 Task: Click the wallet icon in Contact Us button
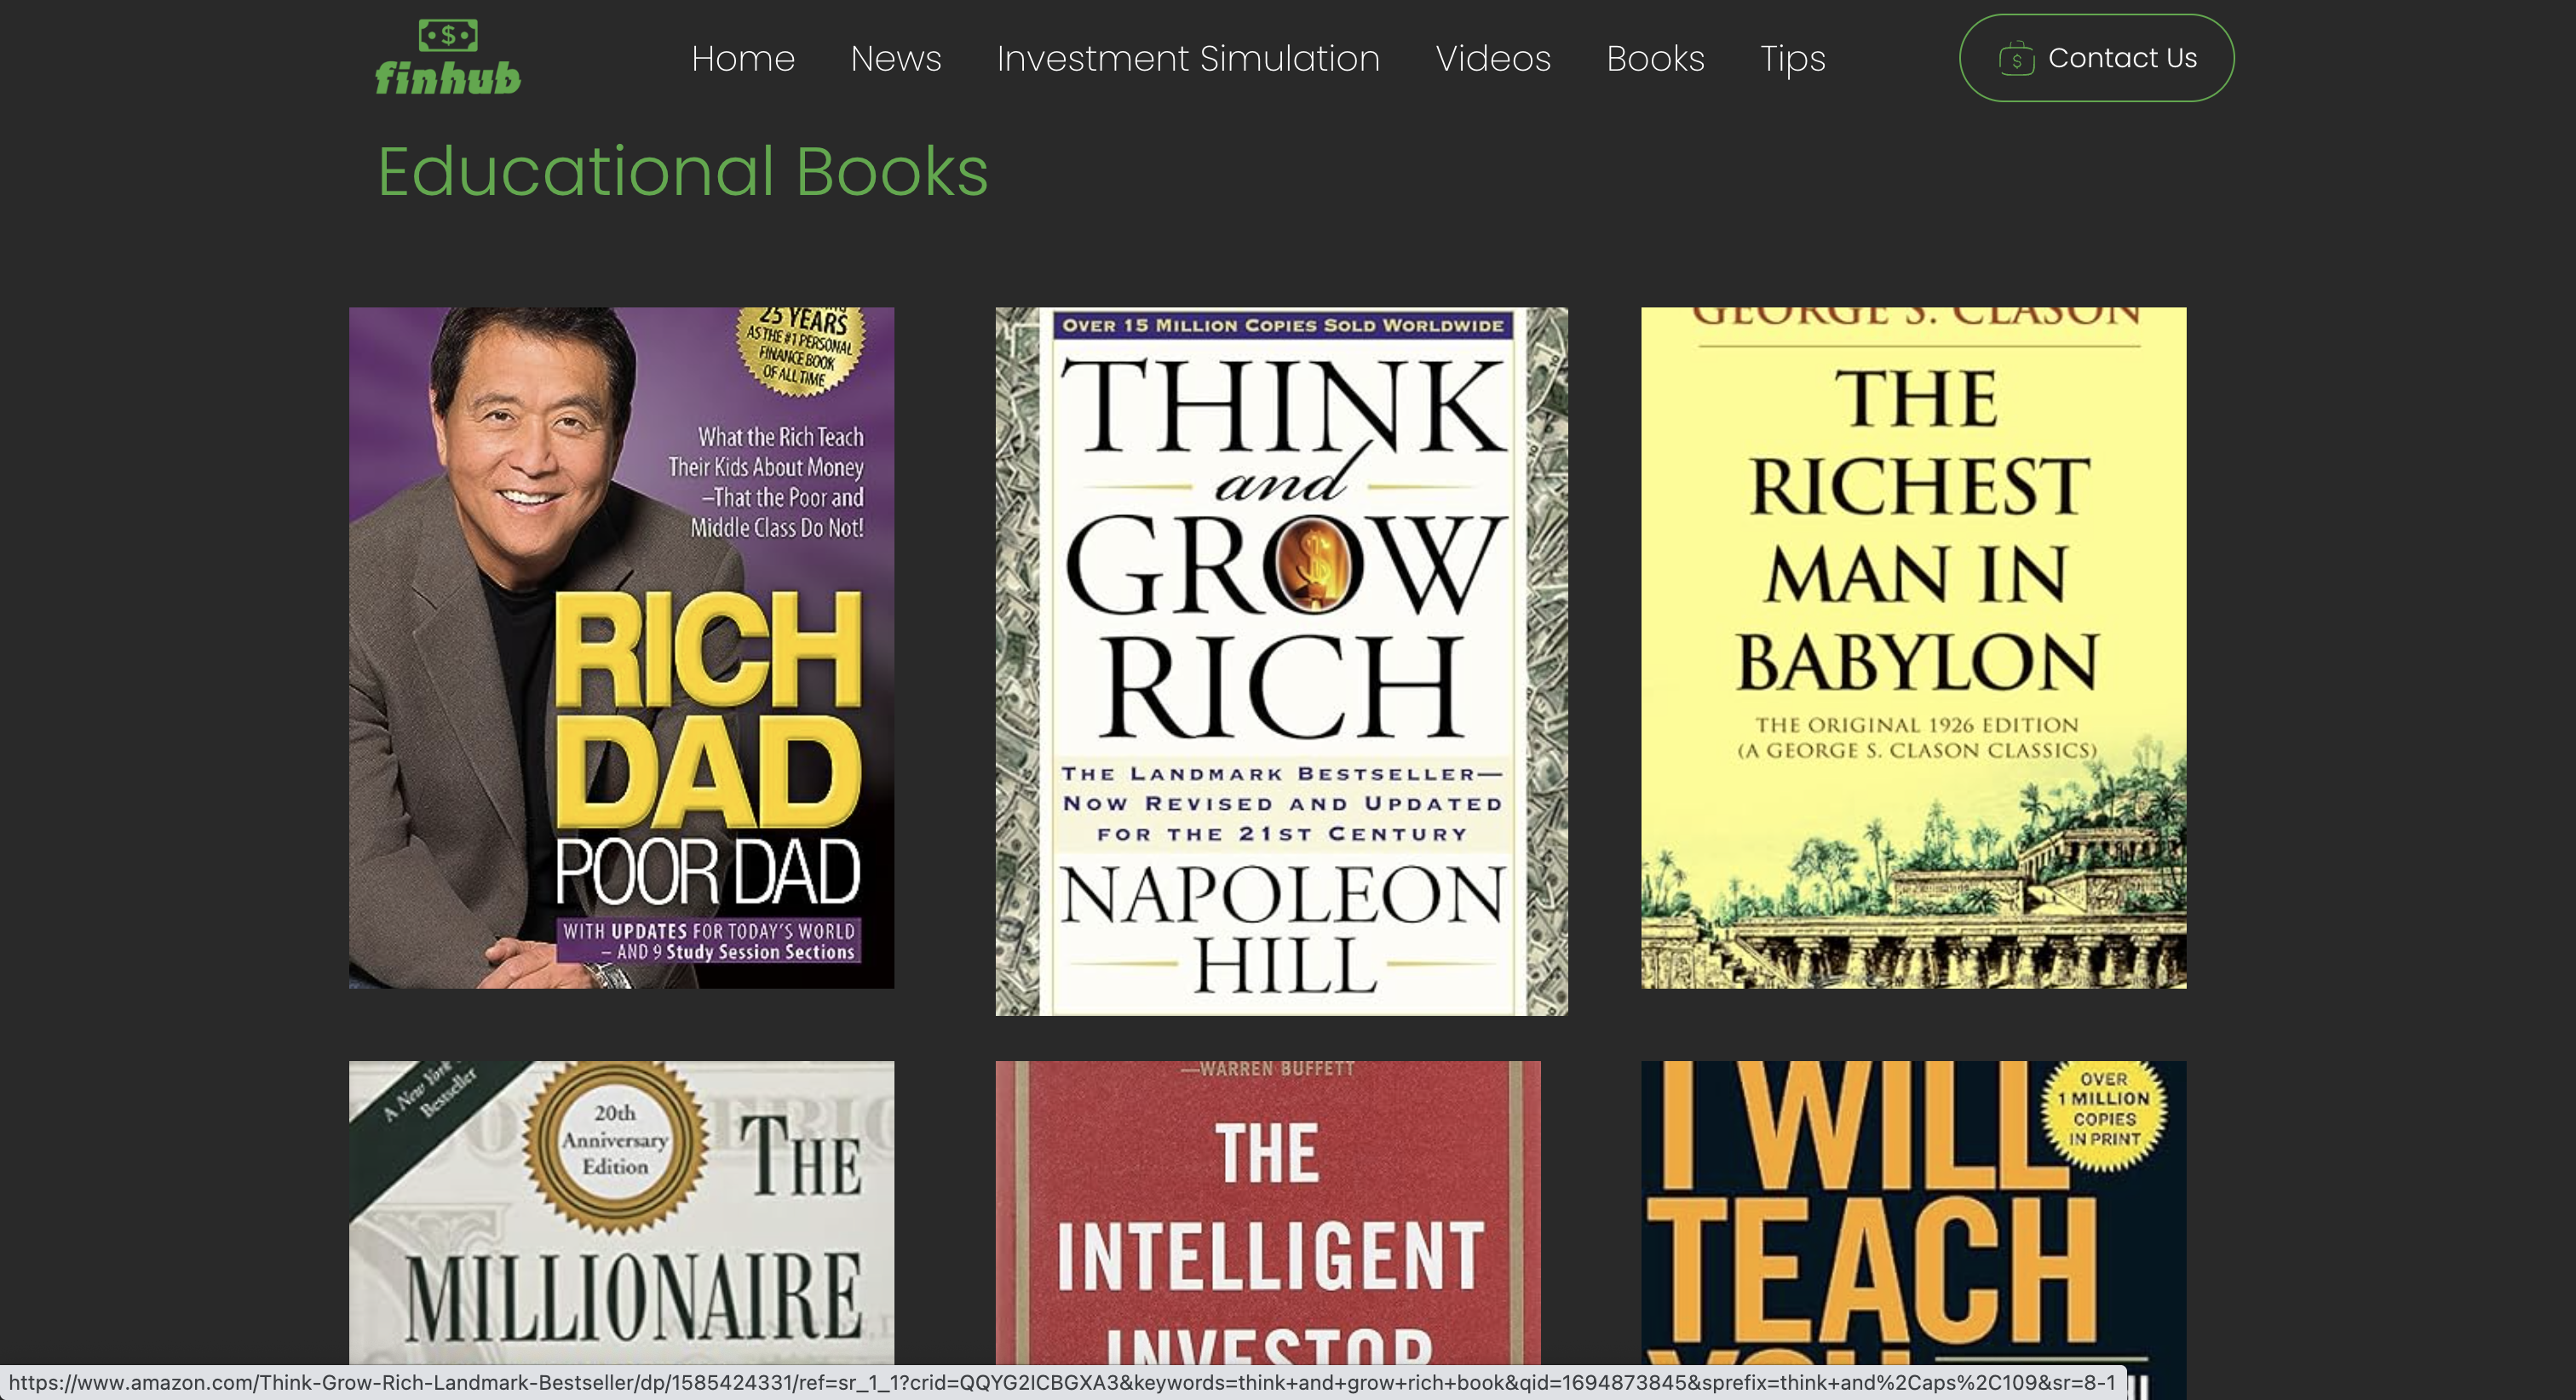click(2016, 58)
